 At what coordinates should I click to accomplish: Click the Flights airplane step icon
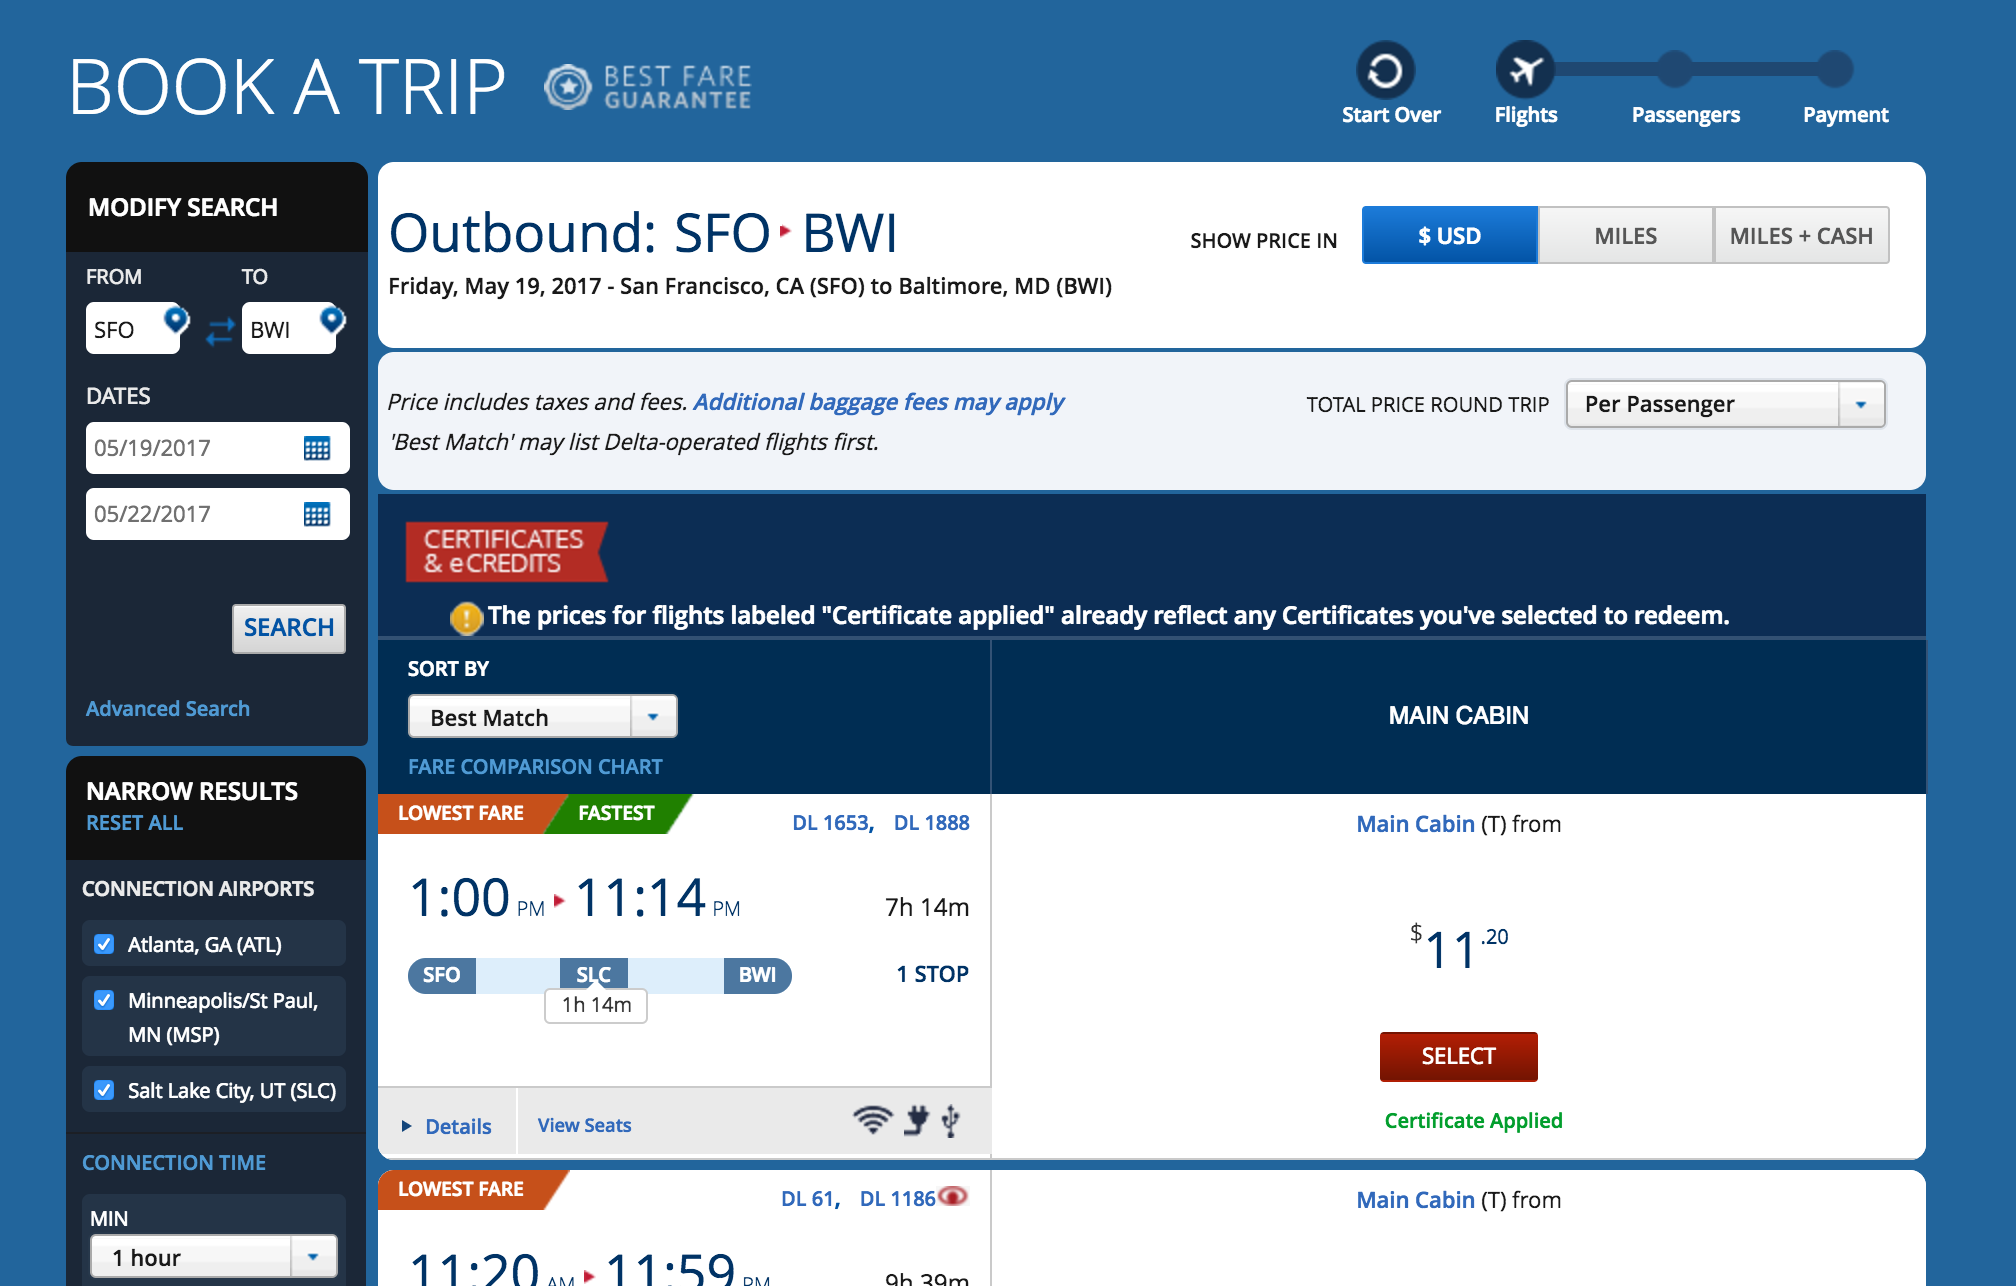(1524, 71)
